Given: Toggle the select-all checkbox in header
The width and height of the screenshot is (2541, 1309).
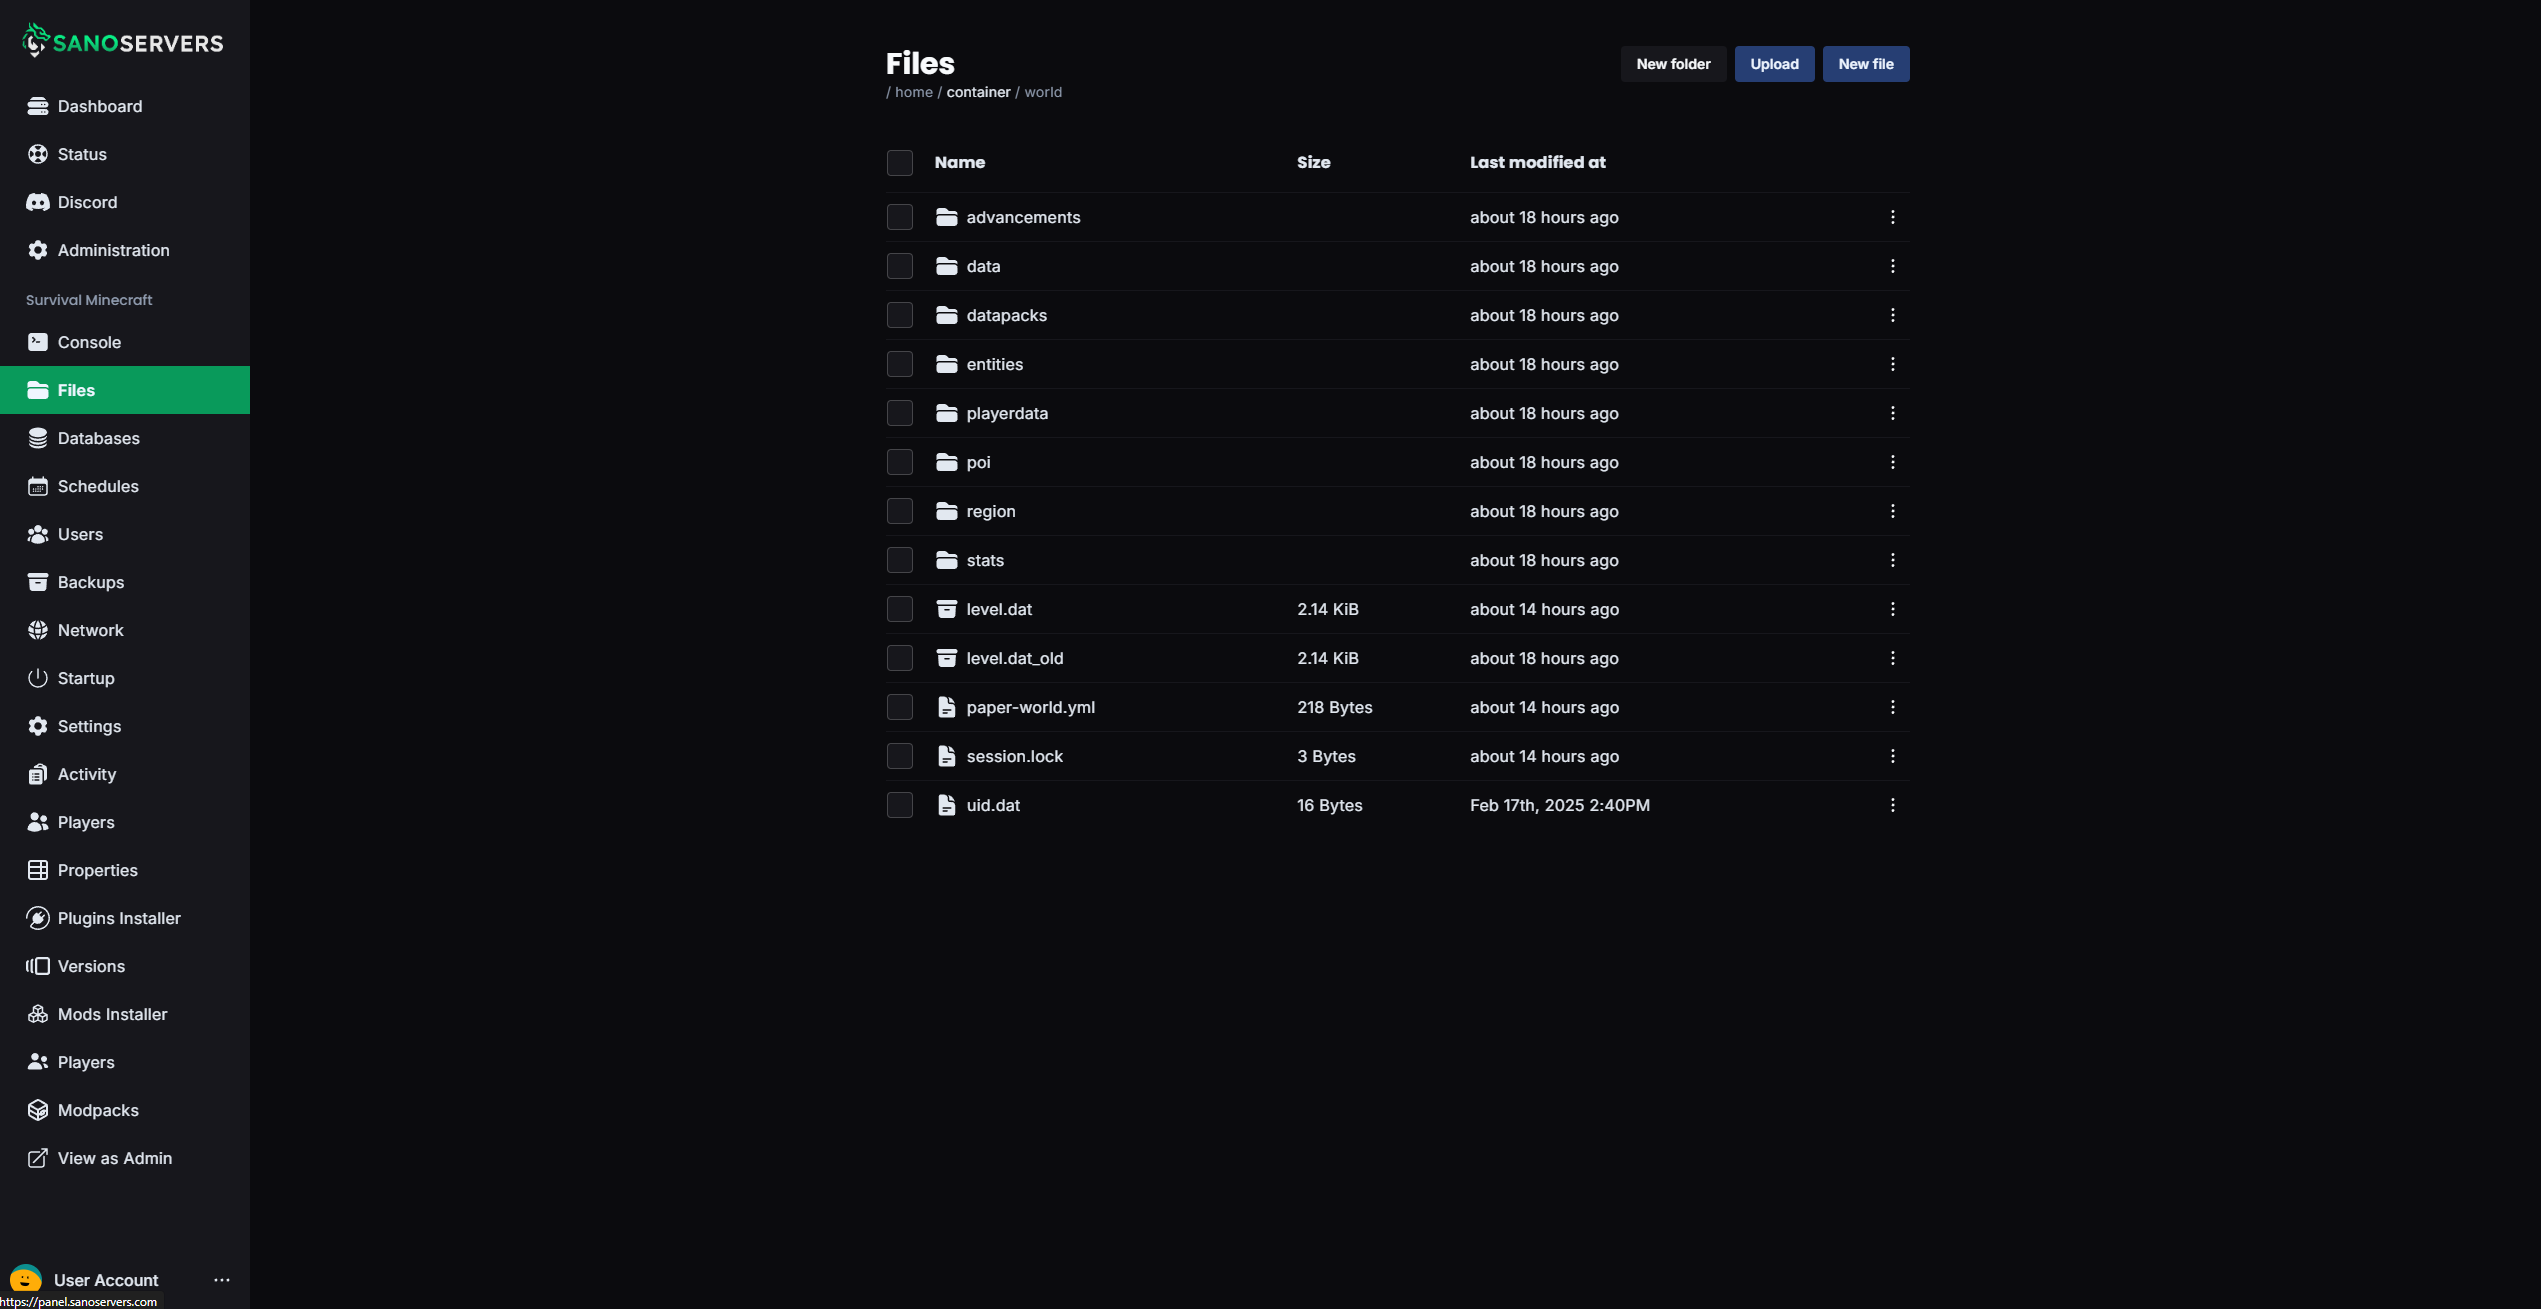Looking at the screenshot, I should [x=899, y=162].
